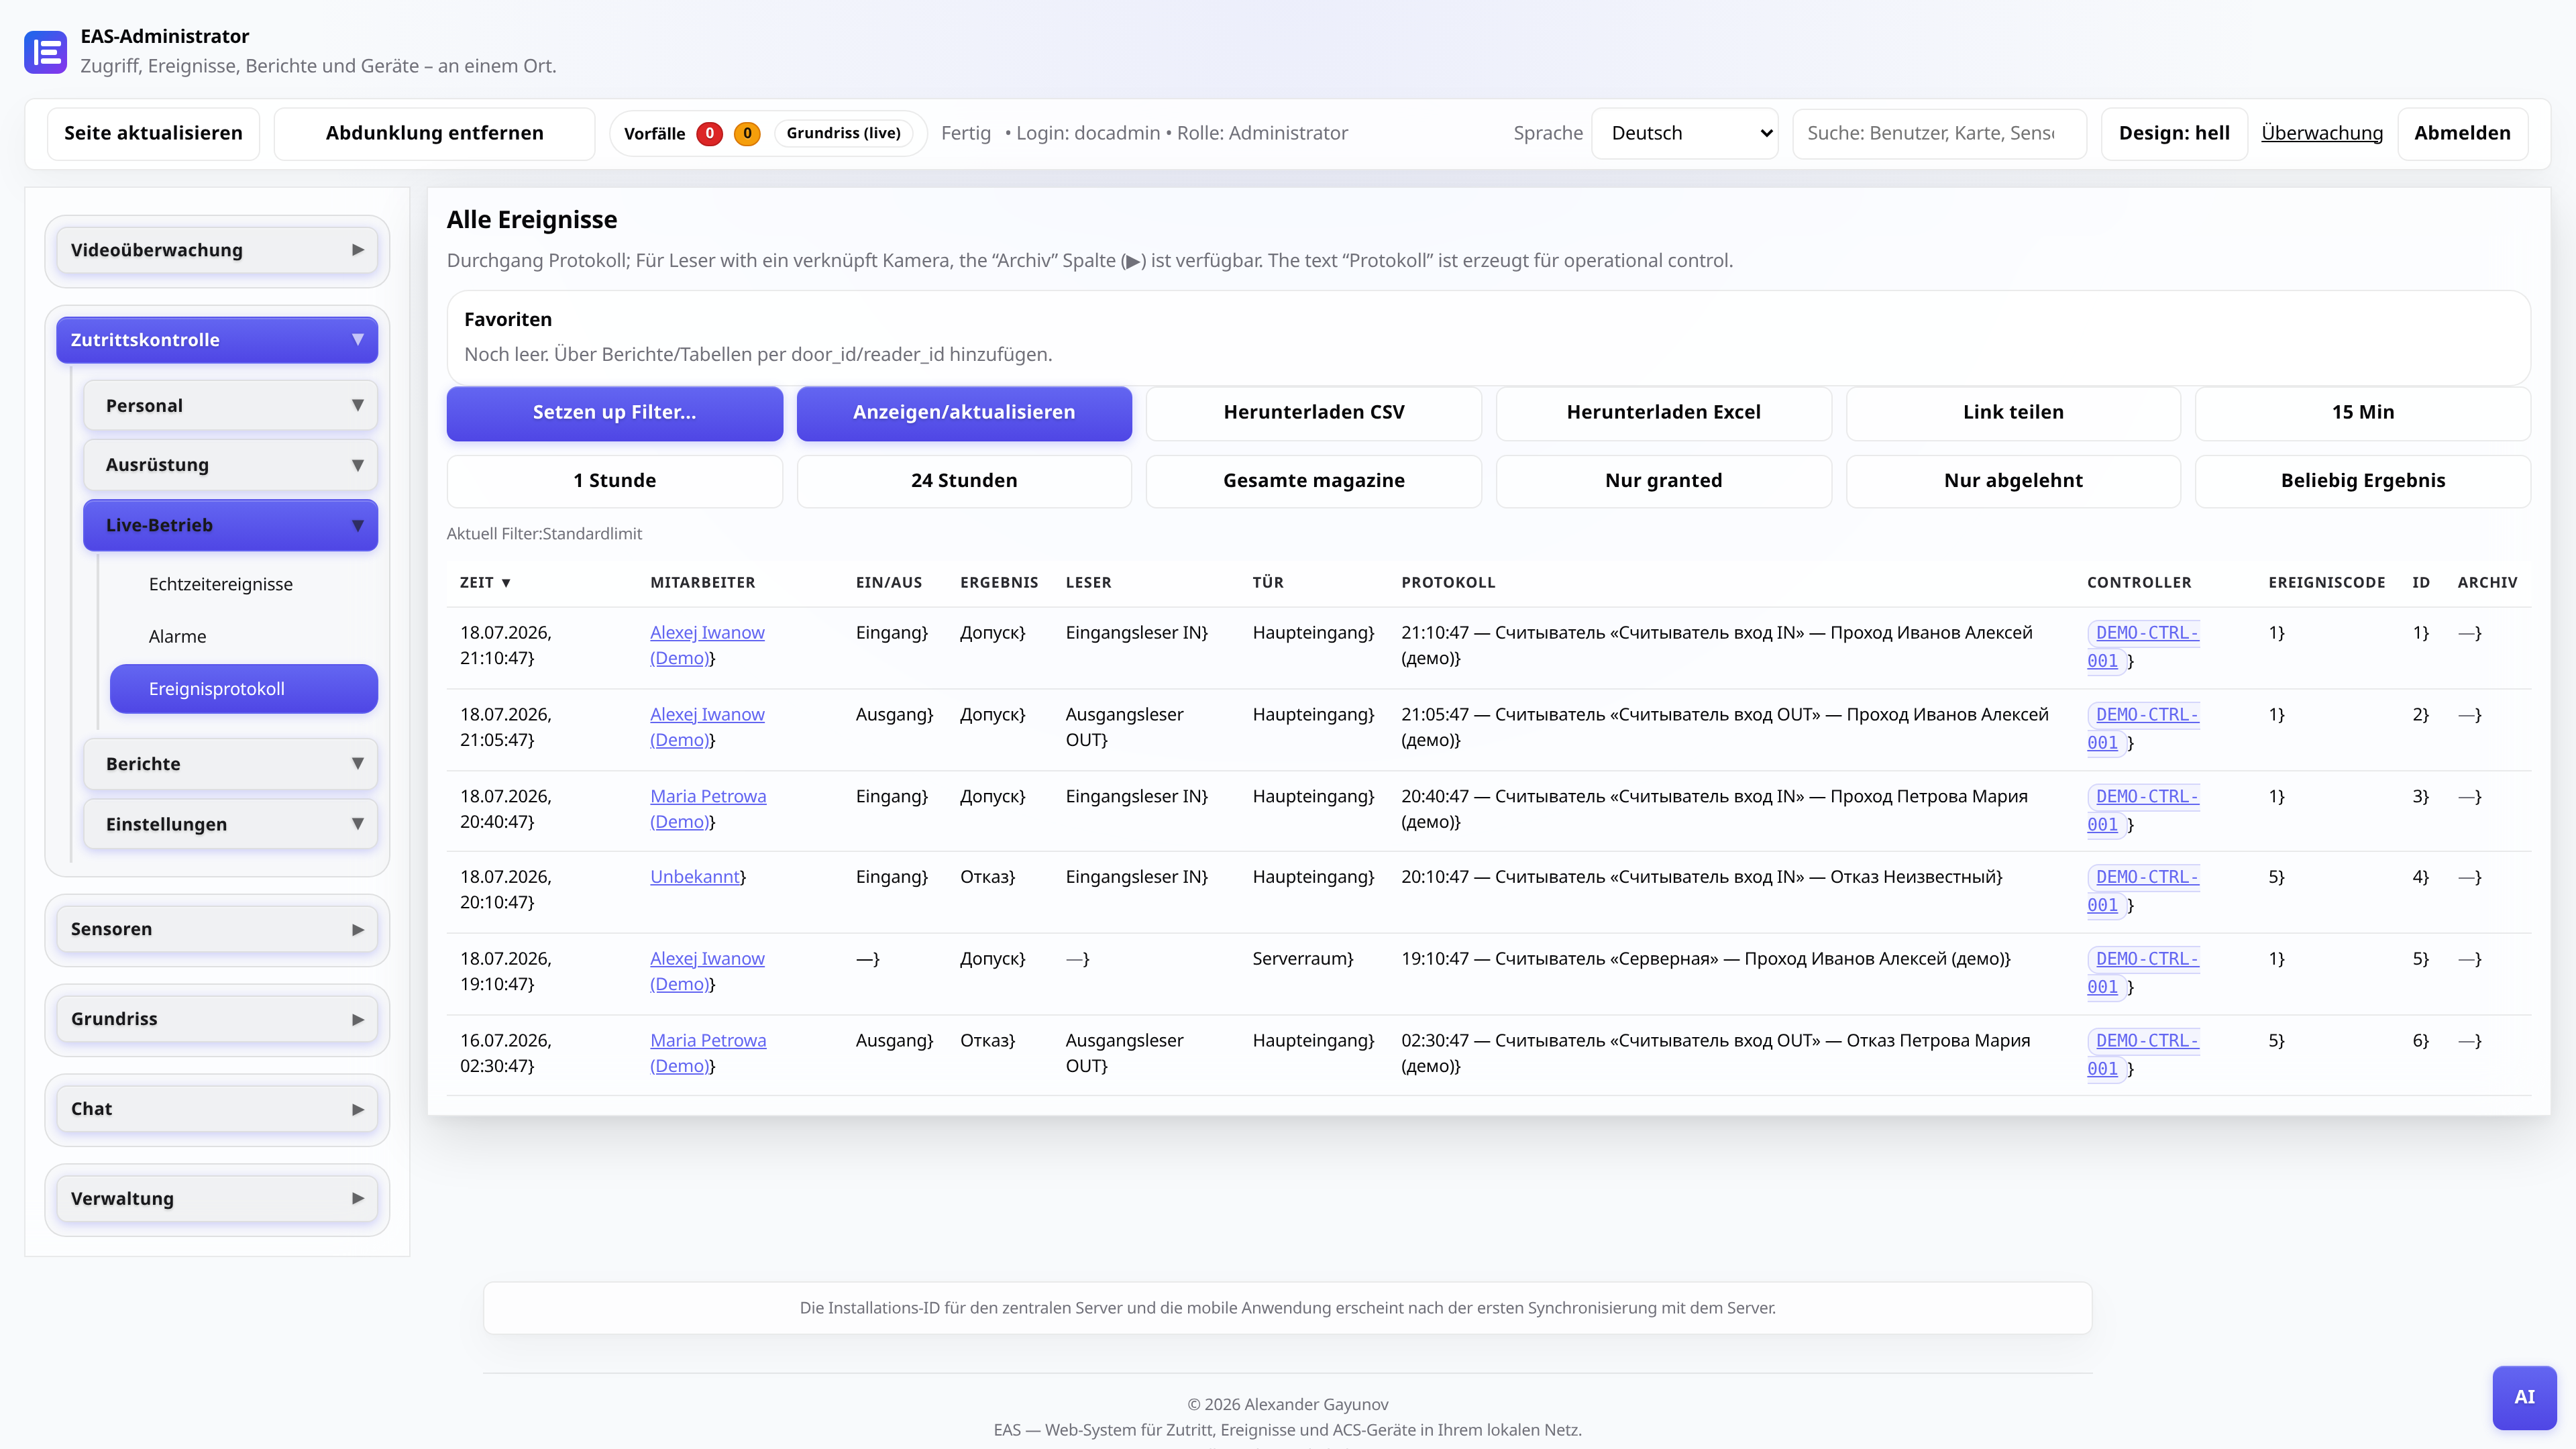Expand the Videoüberwachung section arrow
Screen dimensions: 2576x1449
[358, 250]
